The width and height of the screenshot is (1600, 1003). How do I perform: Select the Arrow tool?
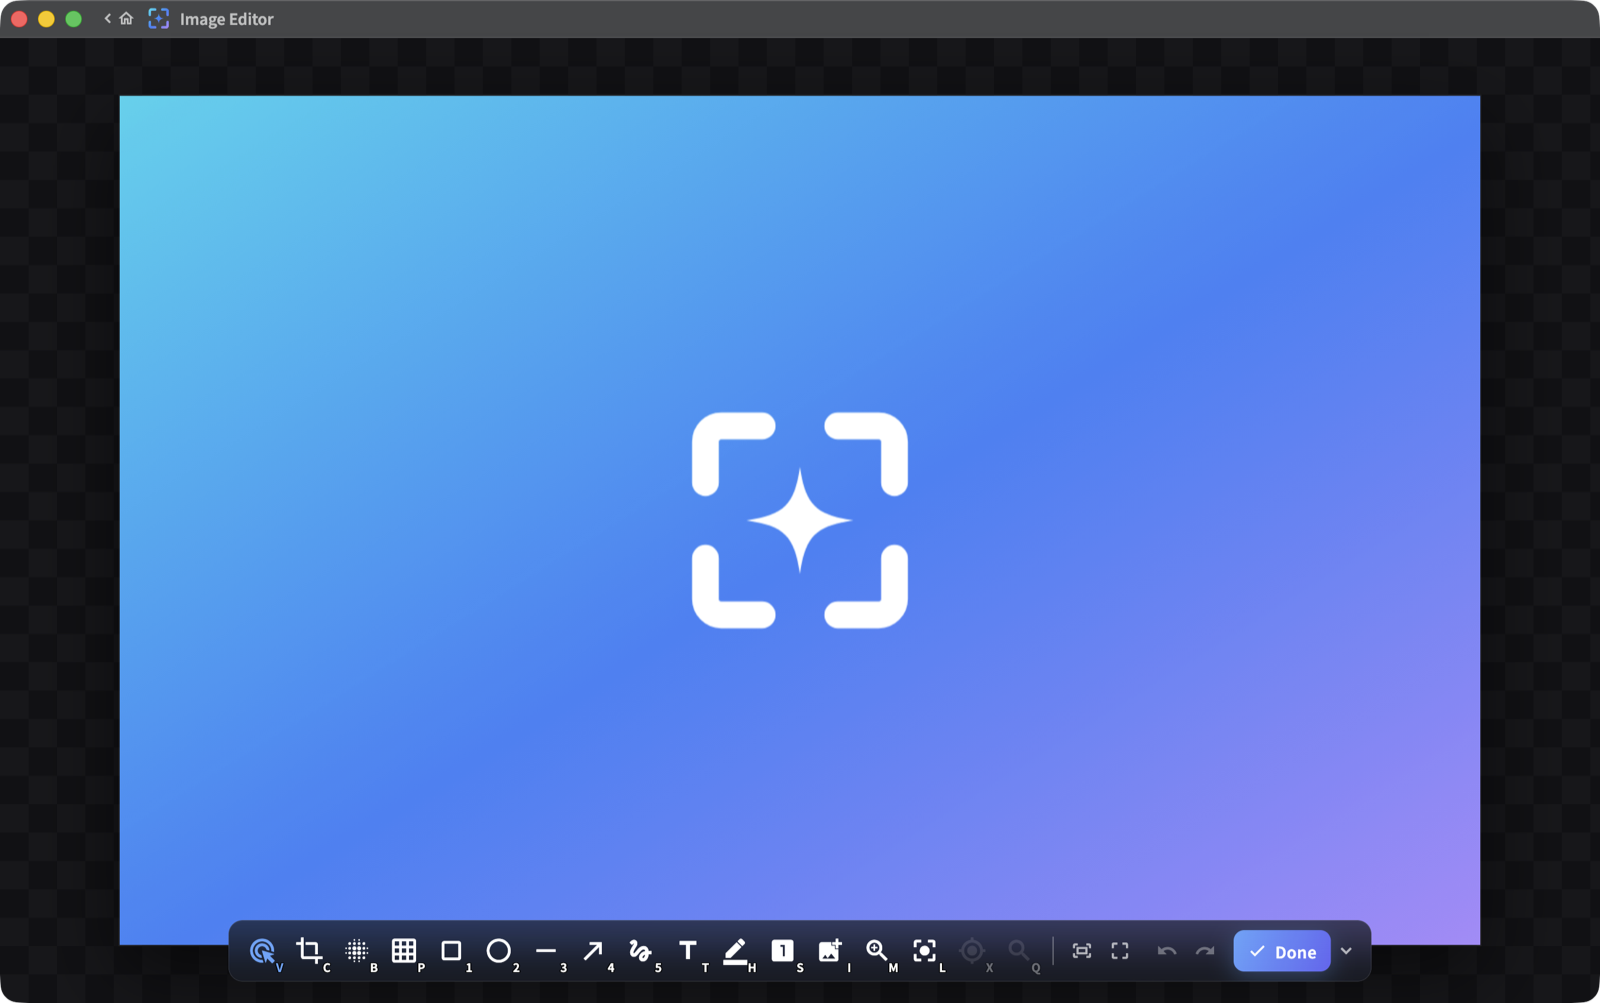[x=593, y=951]
